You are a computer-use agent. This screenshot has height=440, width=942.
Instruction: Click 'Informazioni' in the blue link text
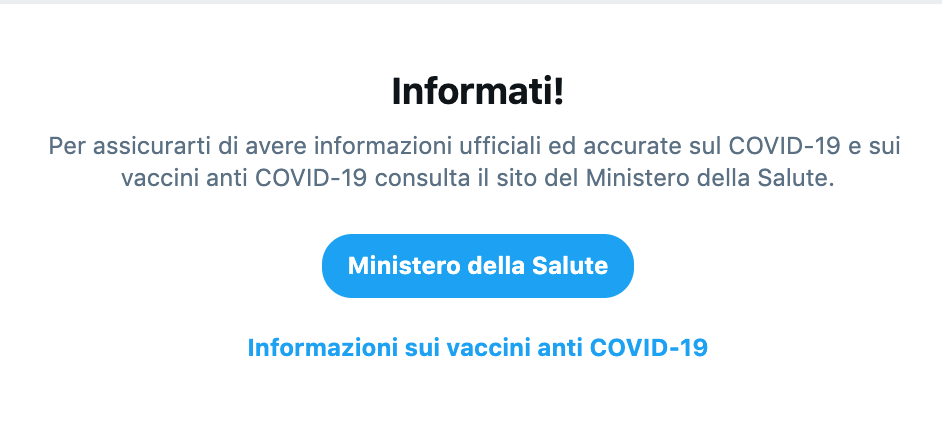(320, 347)
